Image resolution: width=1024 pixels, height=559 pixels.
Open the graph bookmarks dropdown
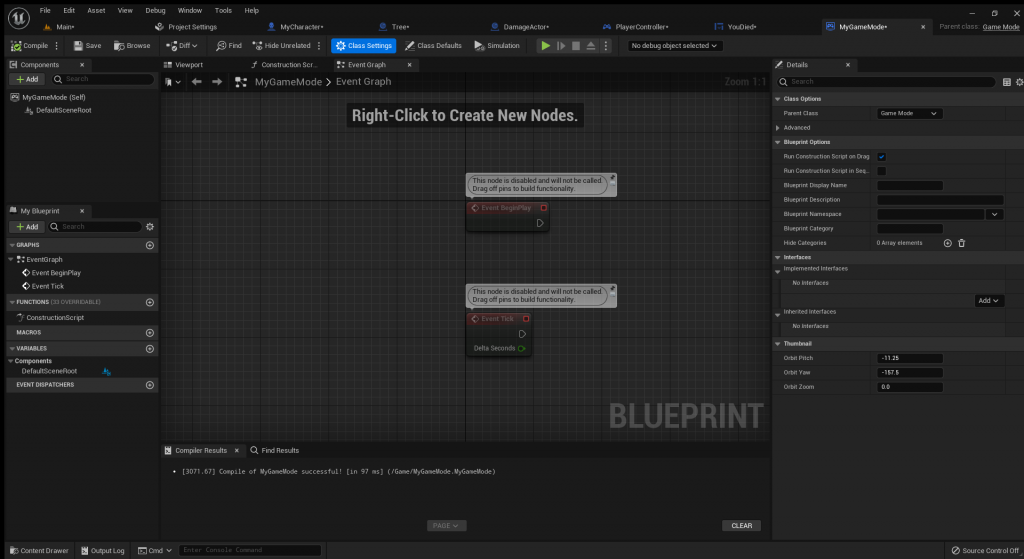pos(173,82)
